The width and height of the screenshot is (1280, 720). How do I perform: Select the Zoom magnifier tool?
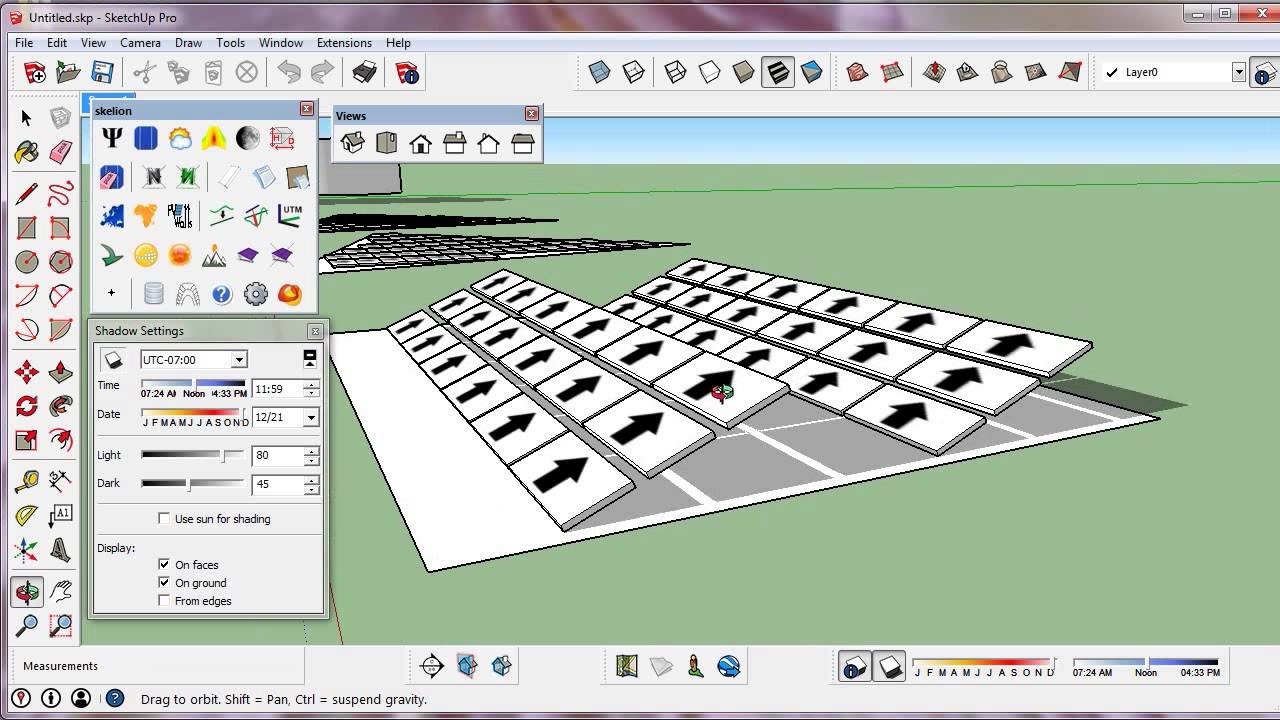point(27,626)
